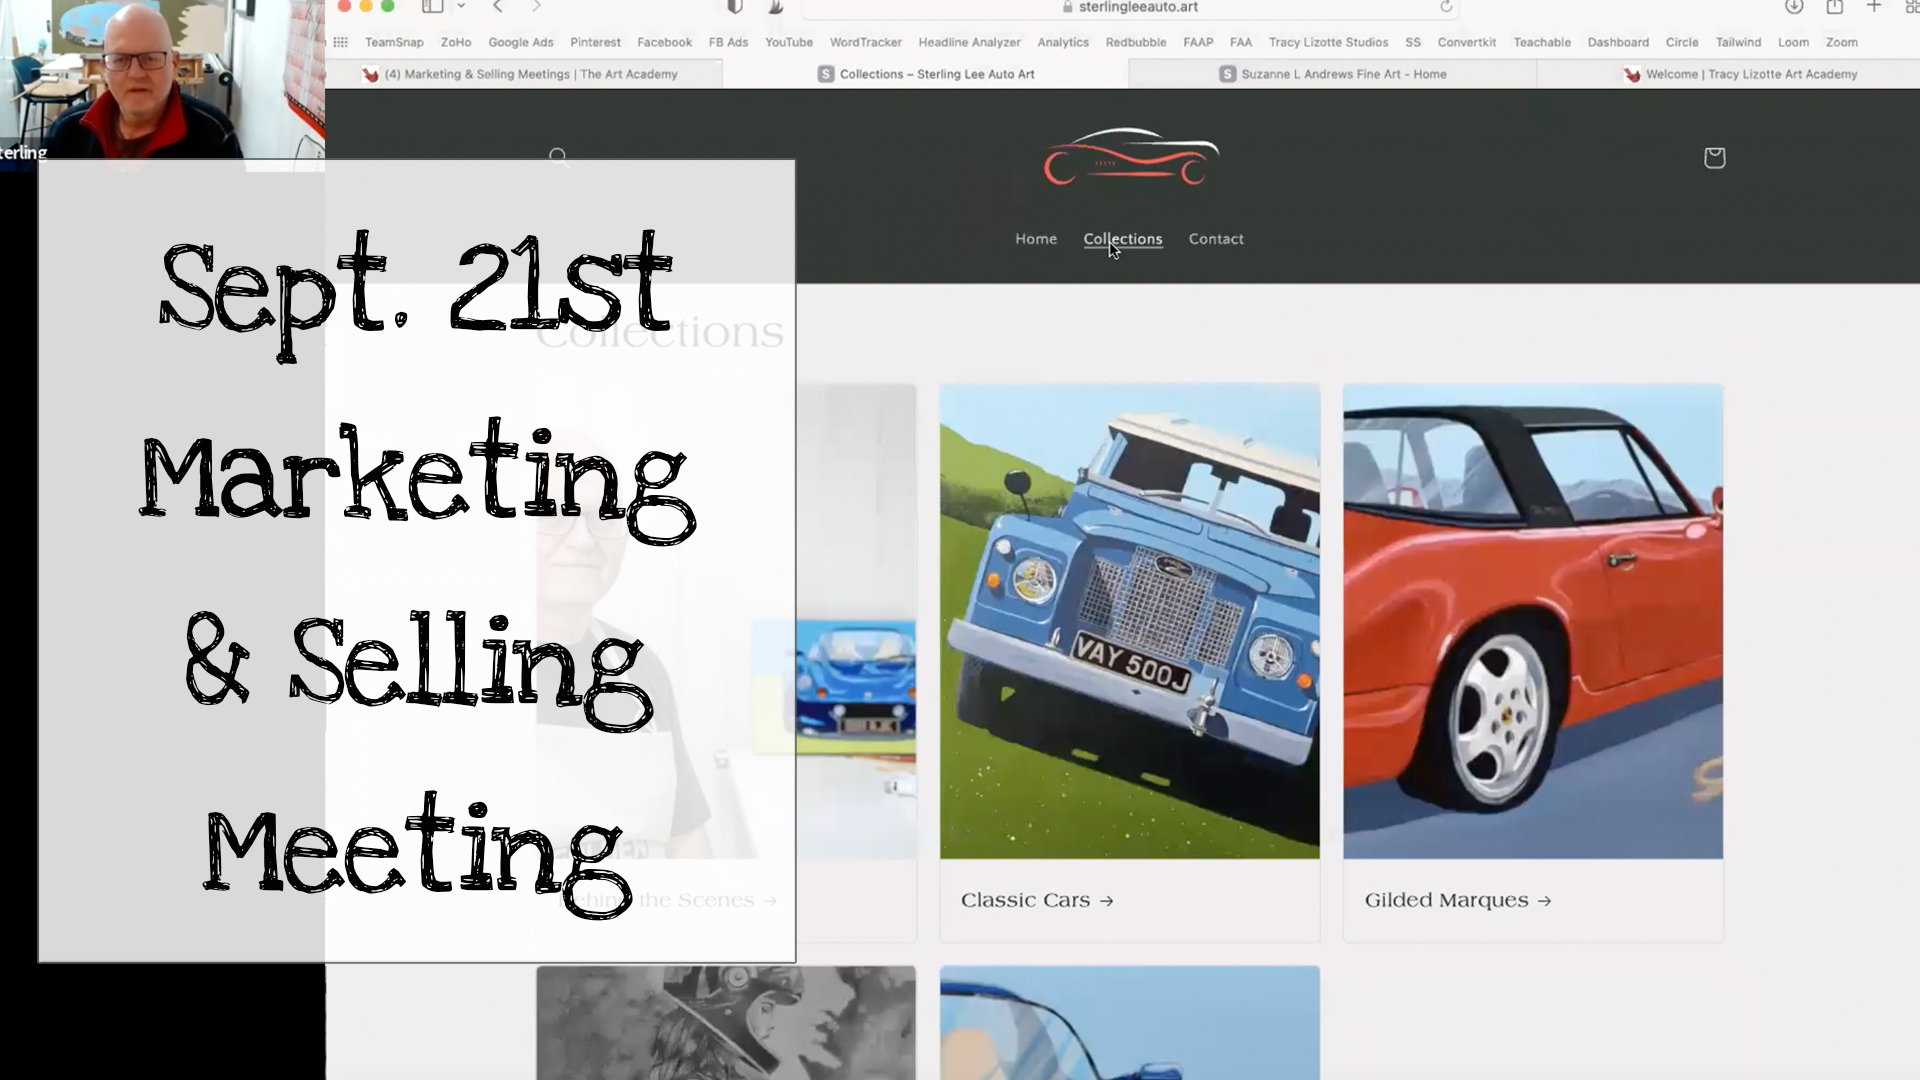The image size is (1920, 1080).
Task: Open ZoHo bookmark
Action: coord(456,42)
